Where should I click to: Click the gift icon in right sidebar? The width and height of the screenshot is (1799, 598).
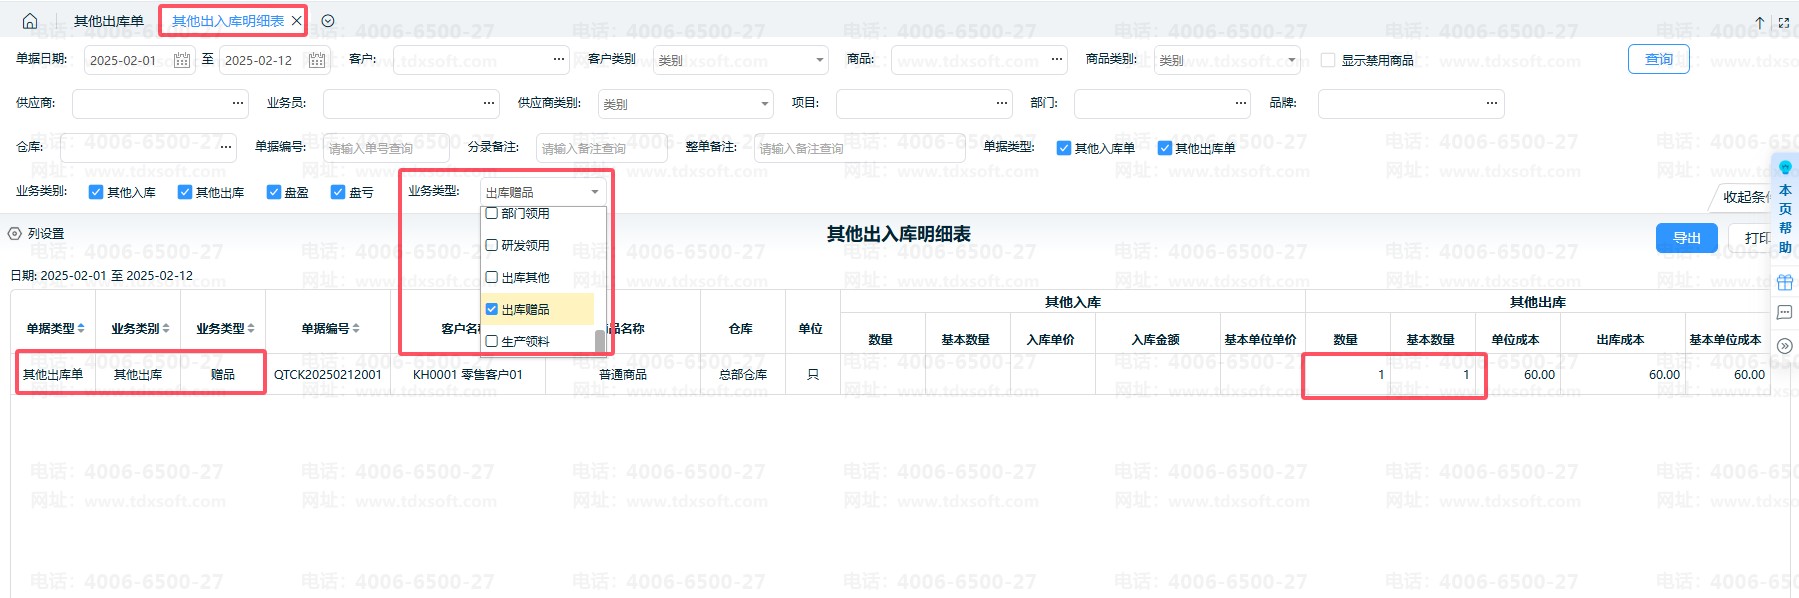coord(1785,282)
